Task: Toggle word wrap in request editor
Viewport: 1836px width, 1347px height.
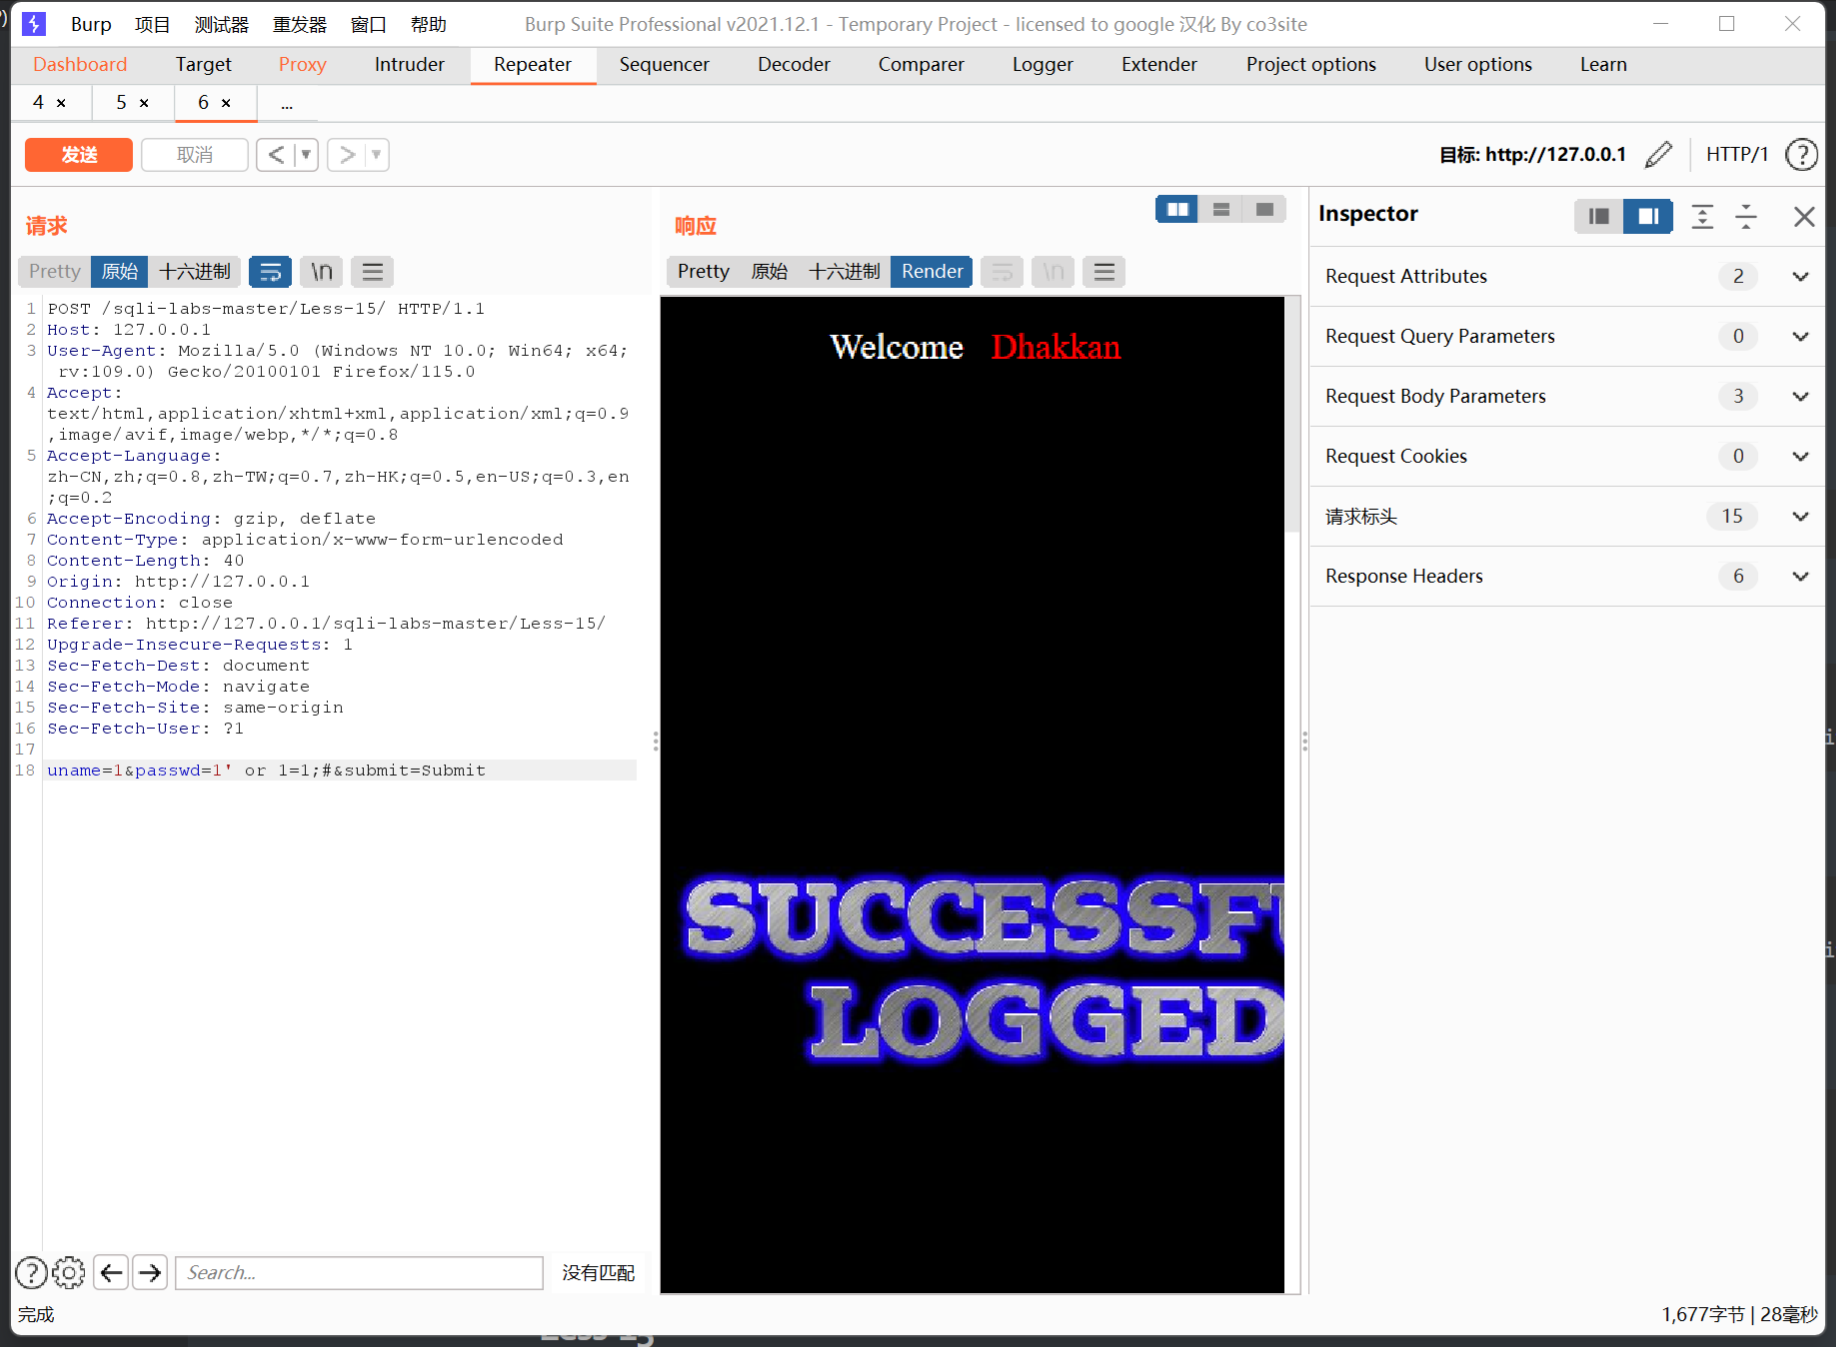Action: click(x=270, y=271)
